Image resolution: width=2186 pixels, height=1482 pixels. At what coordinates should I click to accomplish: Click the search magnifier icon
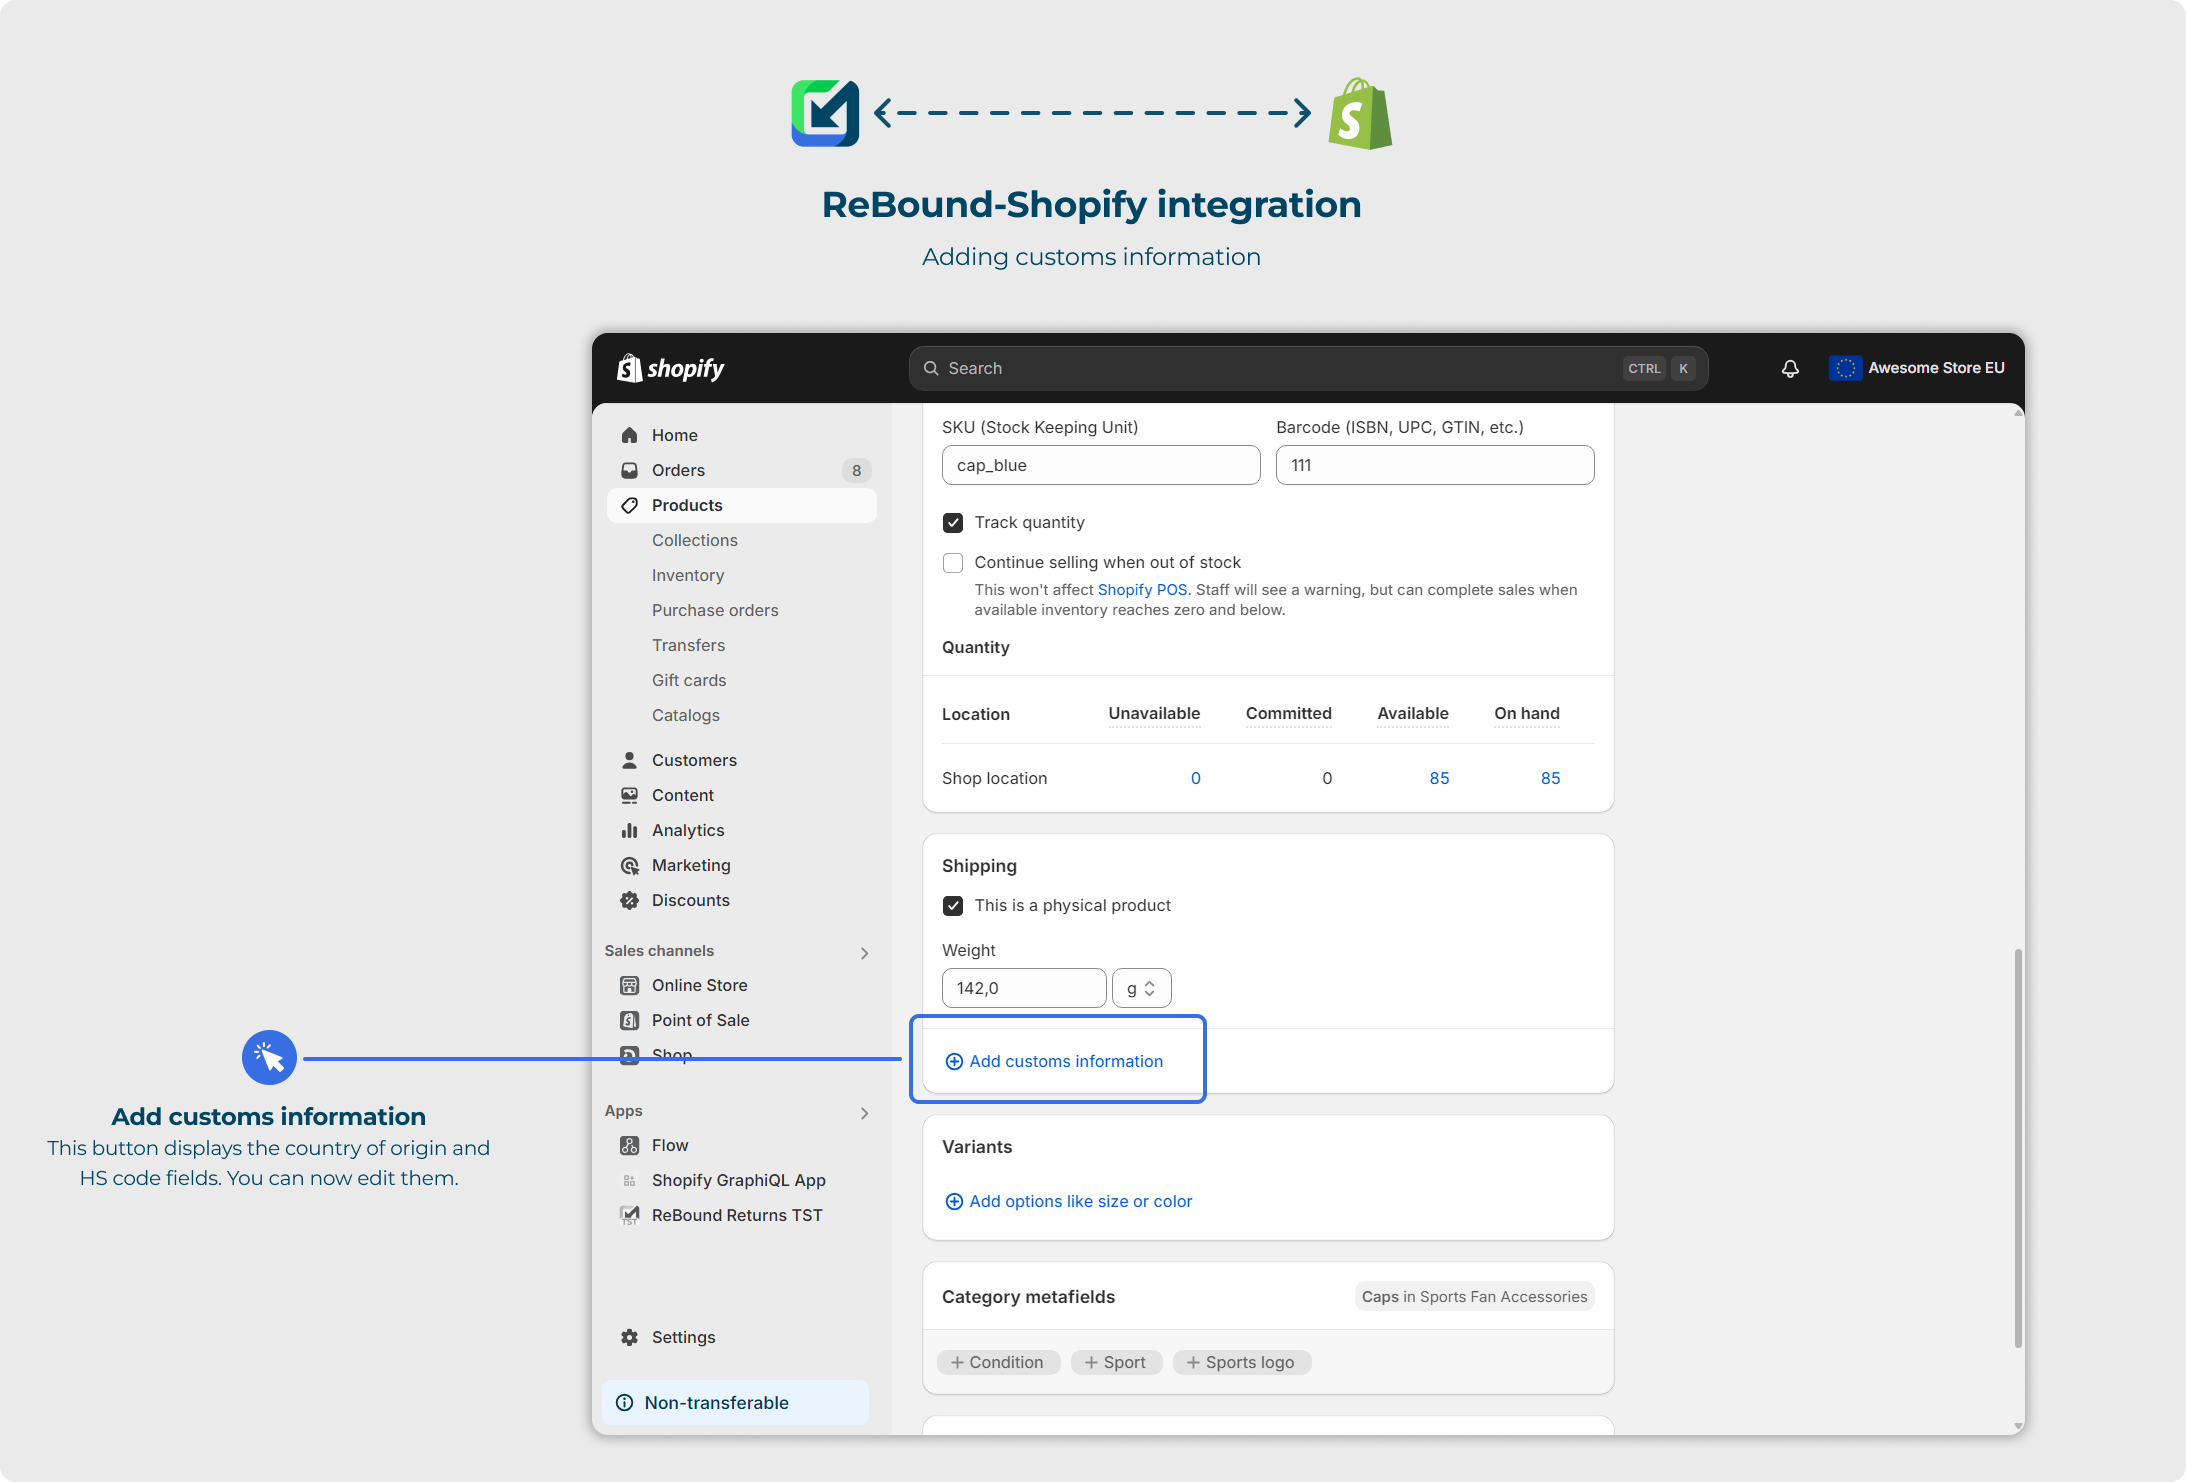(x=931, y=368)
